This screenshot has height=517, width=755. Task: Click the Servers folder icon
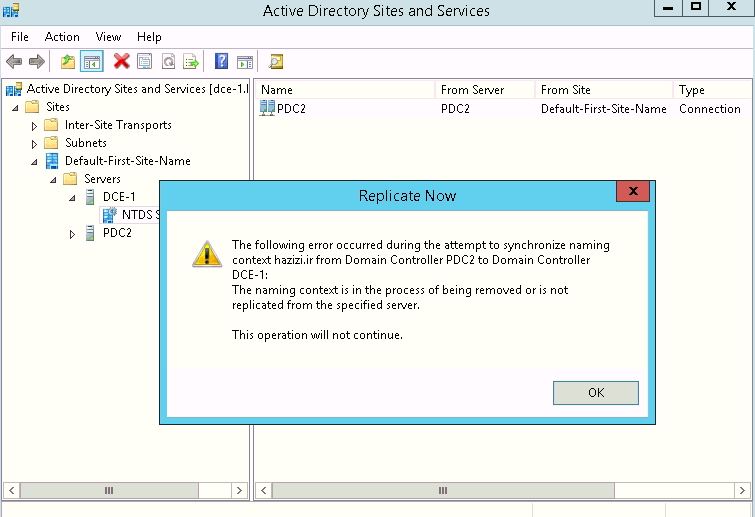pos(70,179)
